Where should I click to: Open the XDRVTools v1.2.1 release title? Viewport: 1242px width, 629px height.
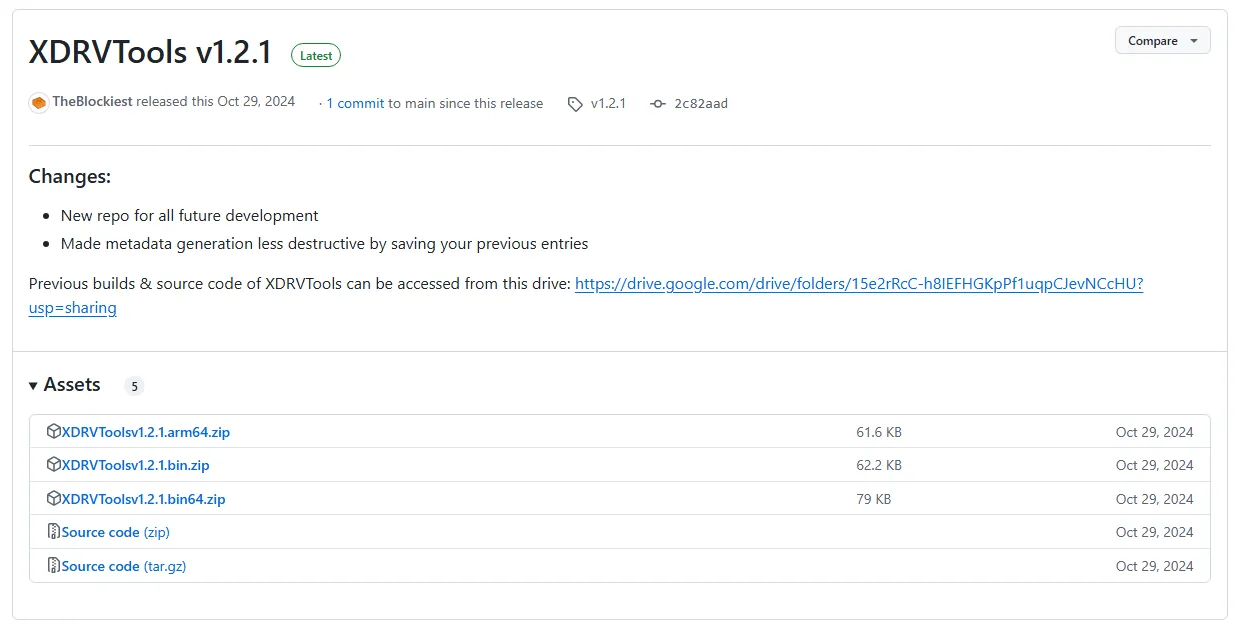pos(151,53)
